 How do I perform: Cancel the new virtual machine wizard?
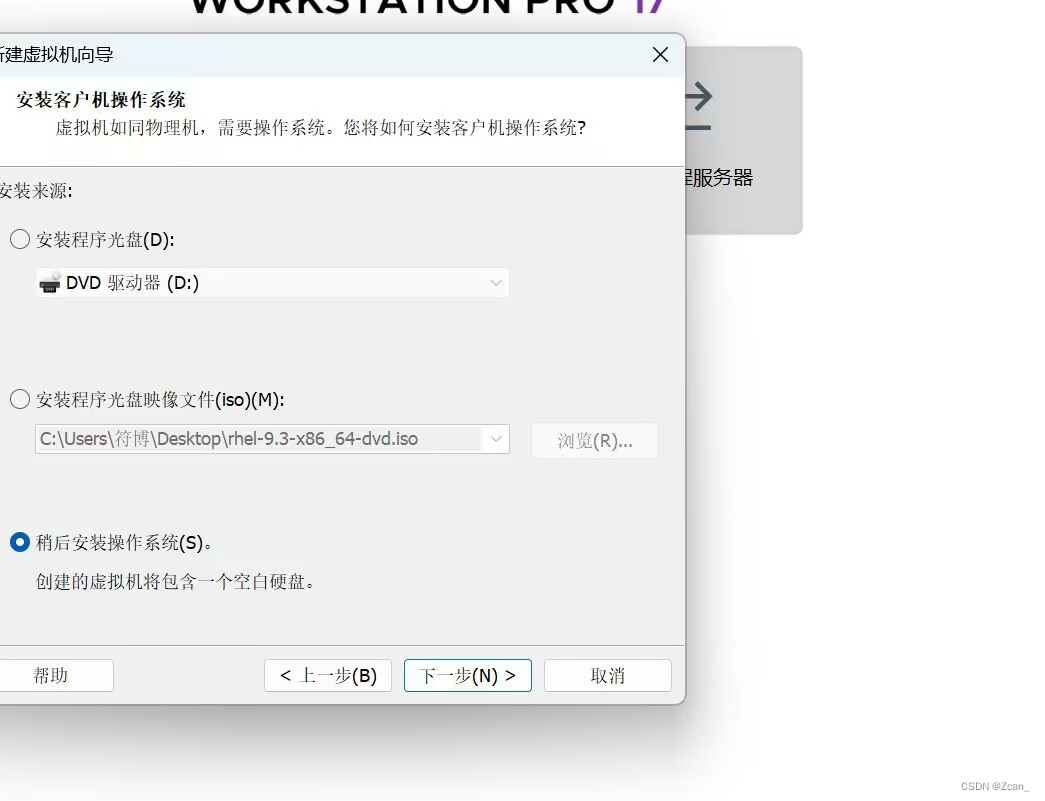click(x=608, y=676)
